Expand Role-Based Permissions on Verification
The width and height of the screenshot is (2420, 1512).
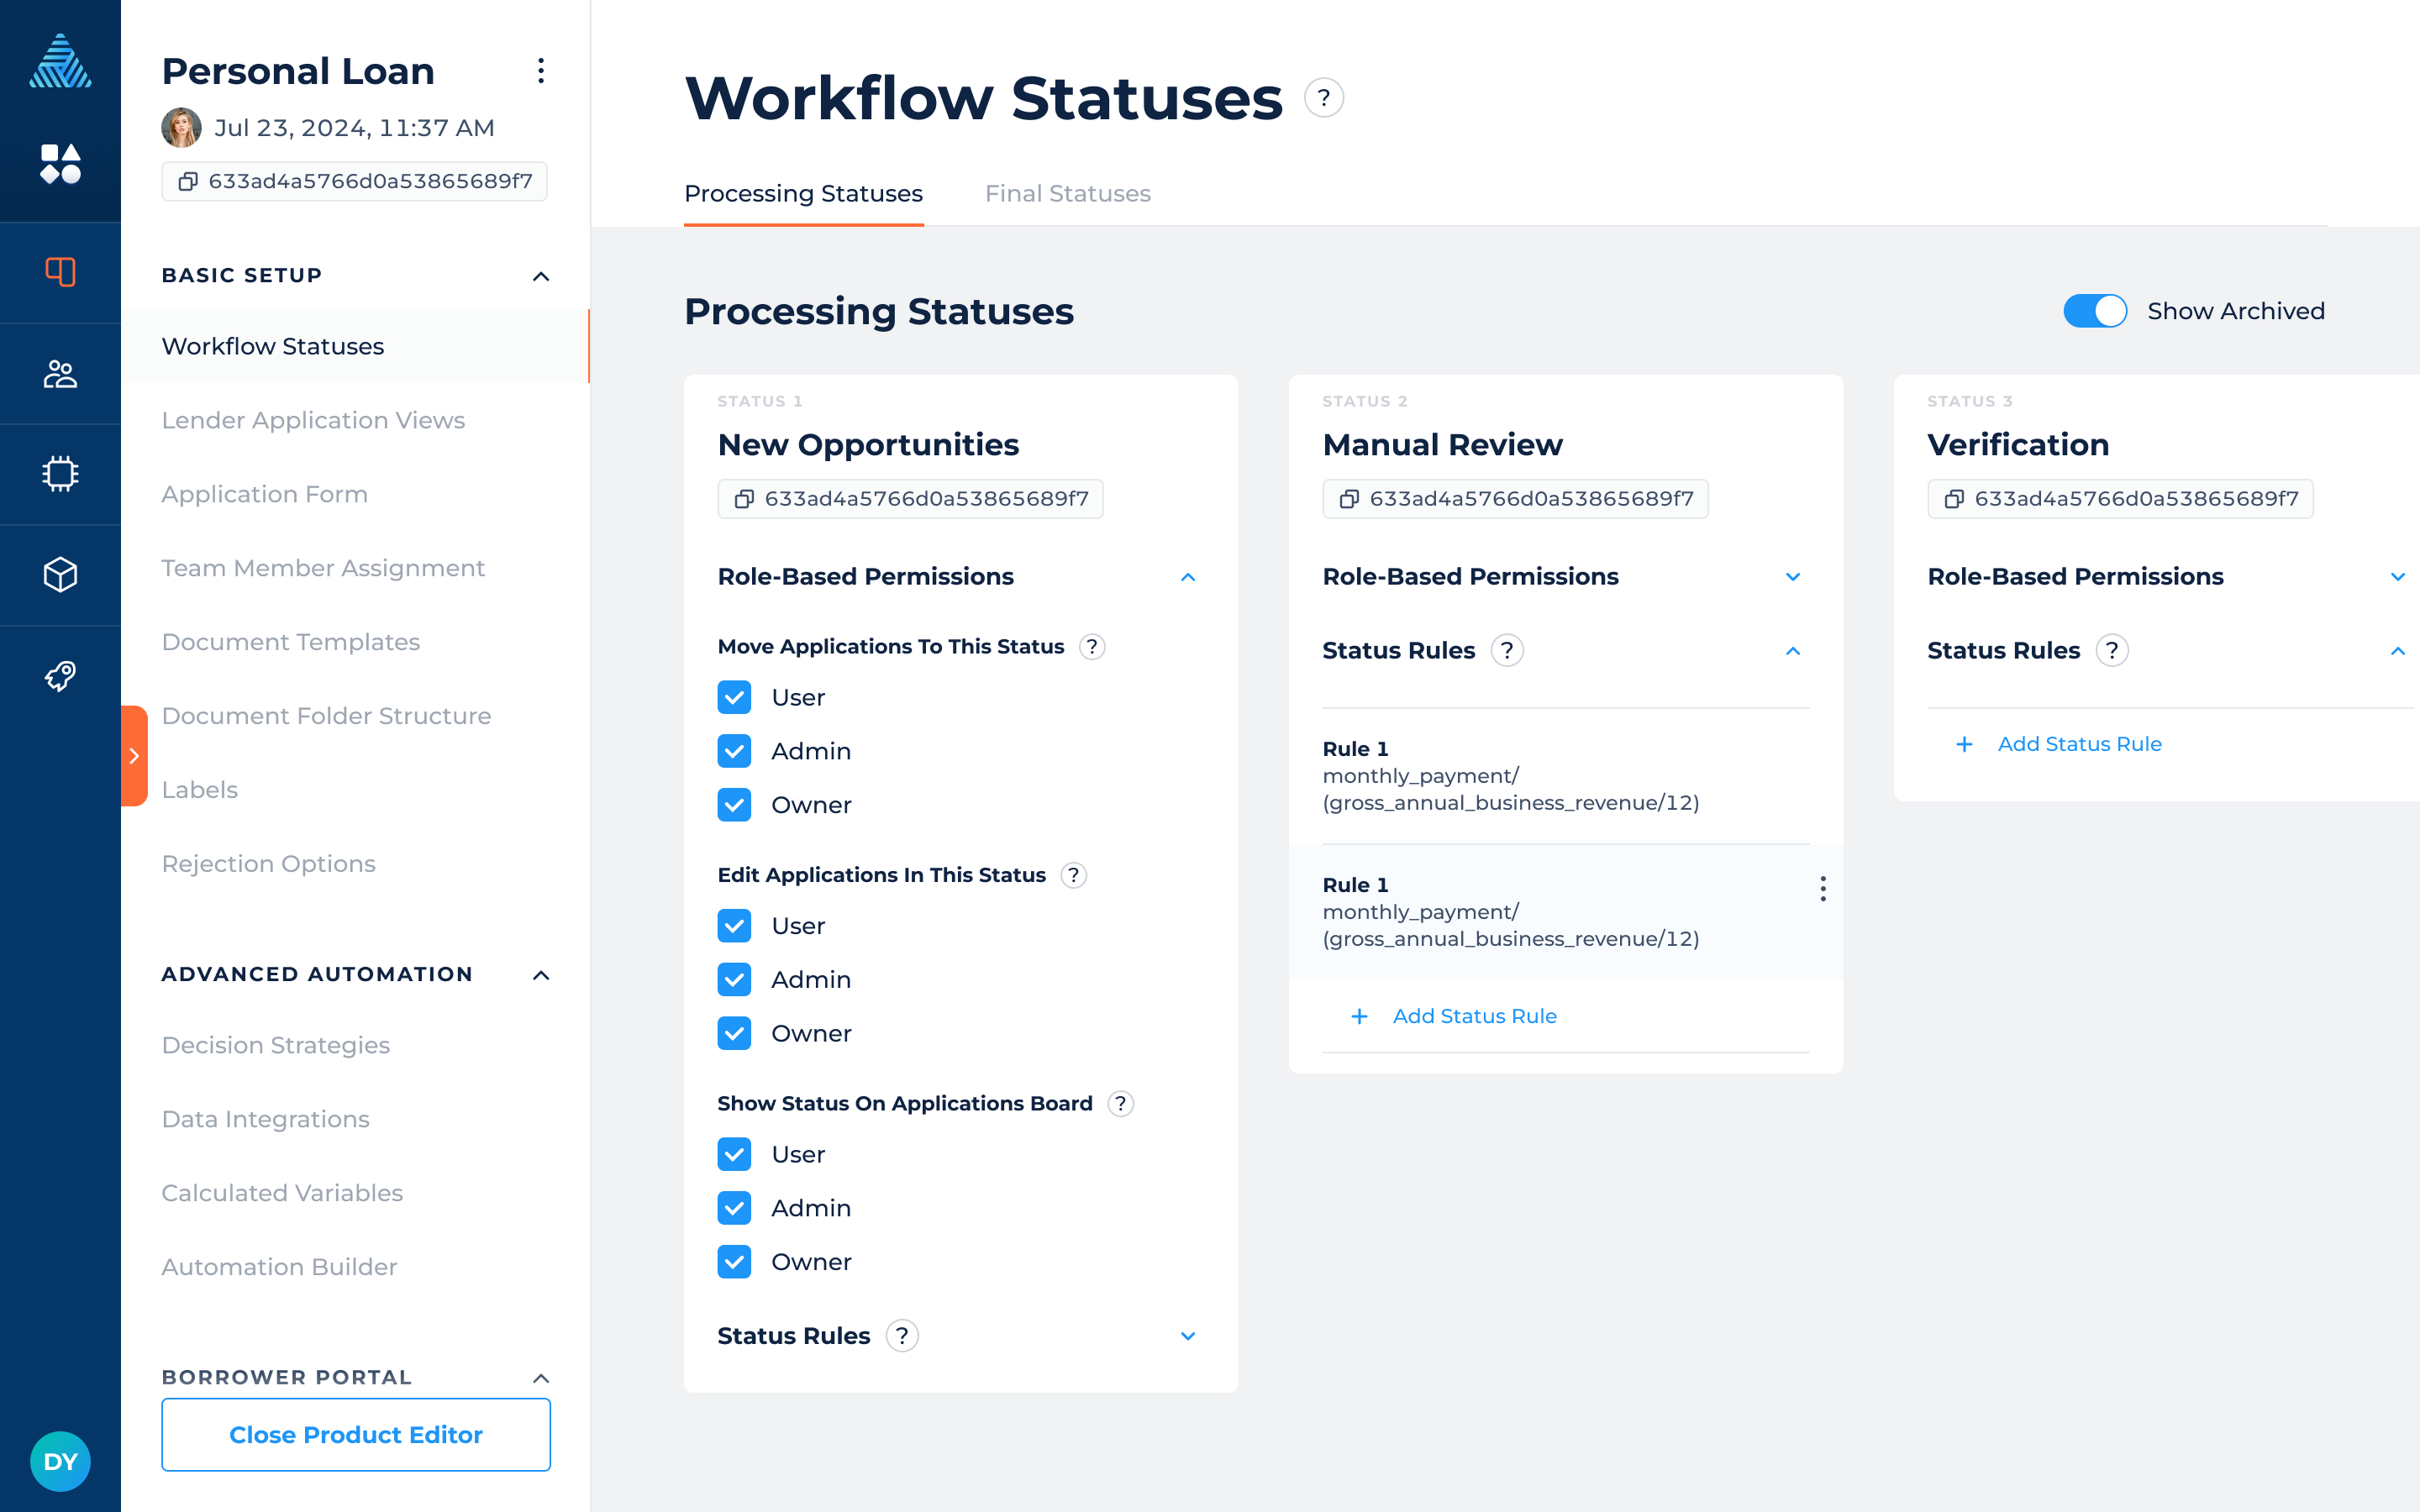coord(2398,576)
